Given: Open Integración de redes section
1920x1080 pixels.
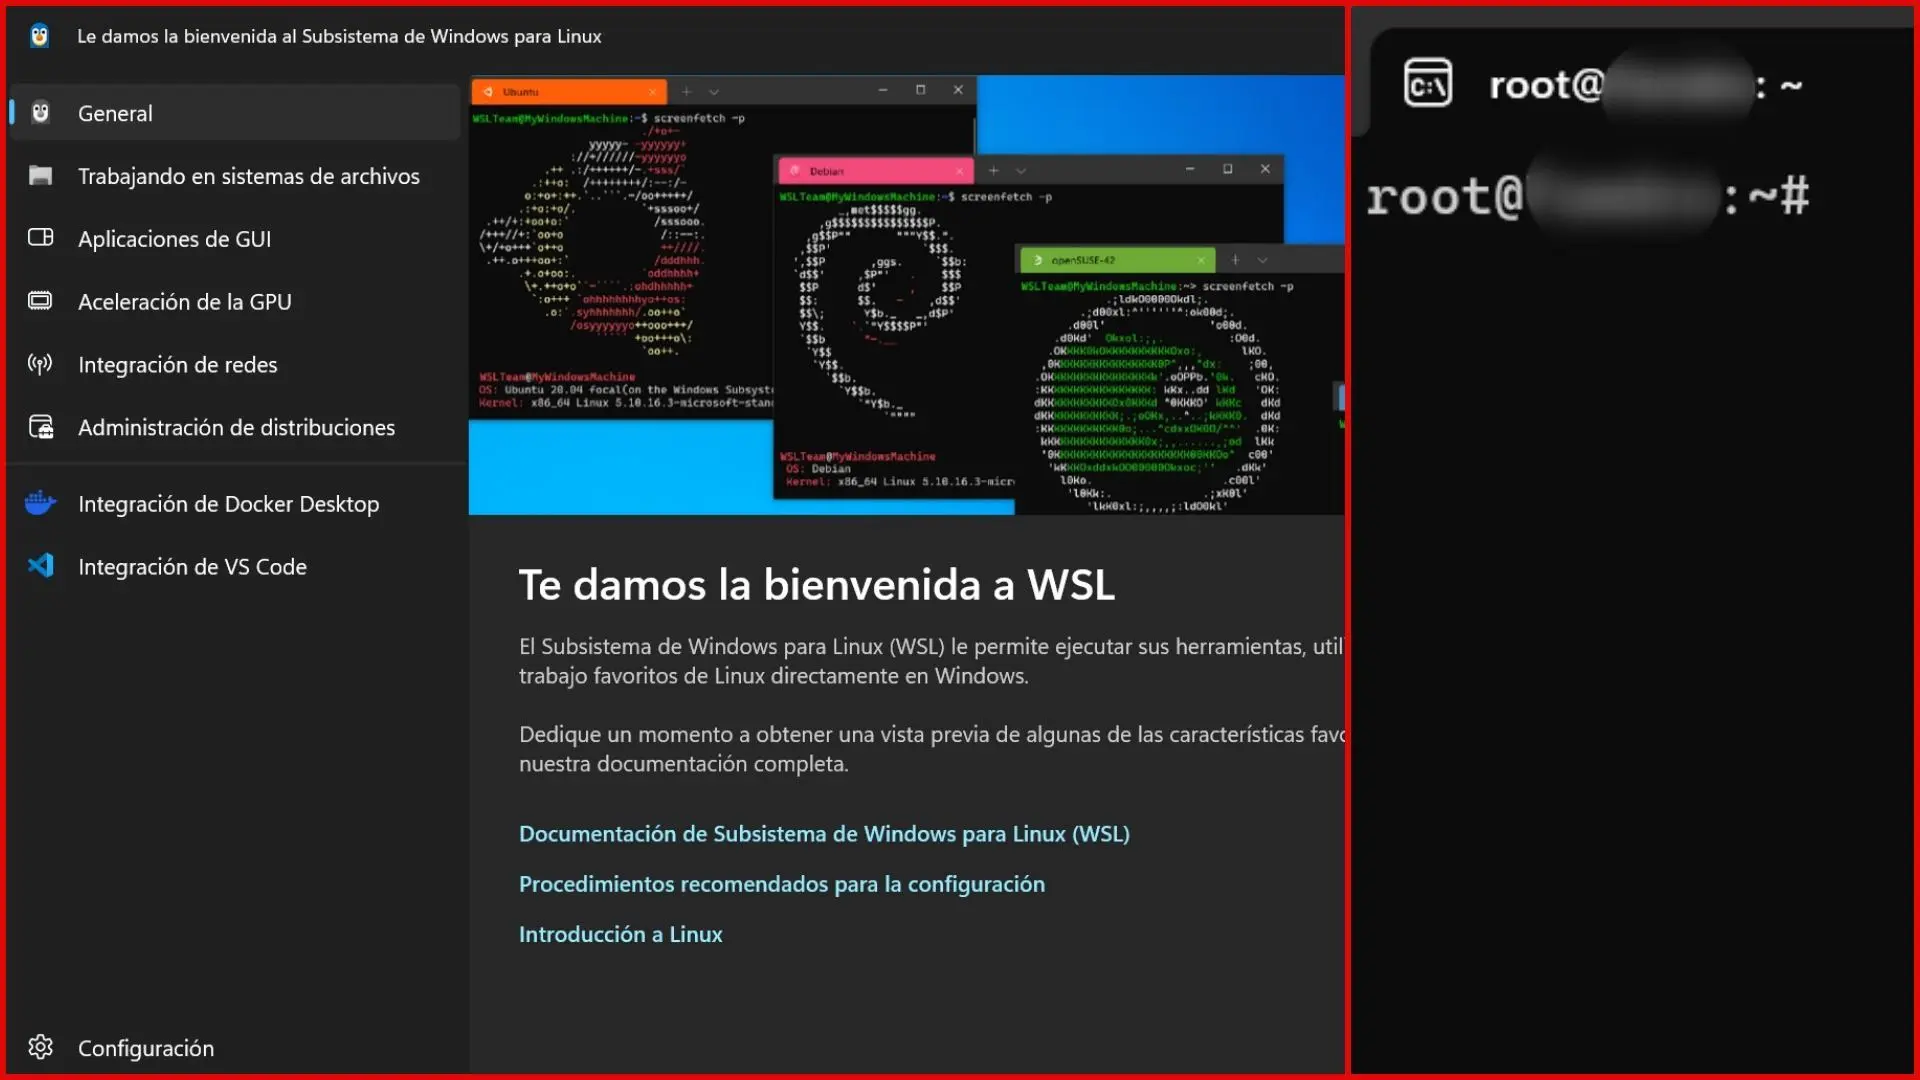Looking at the screenshot, I should tap(178, 365).
